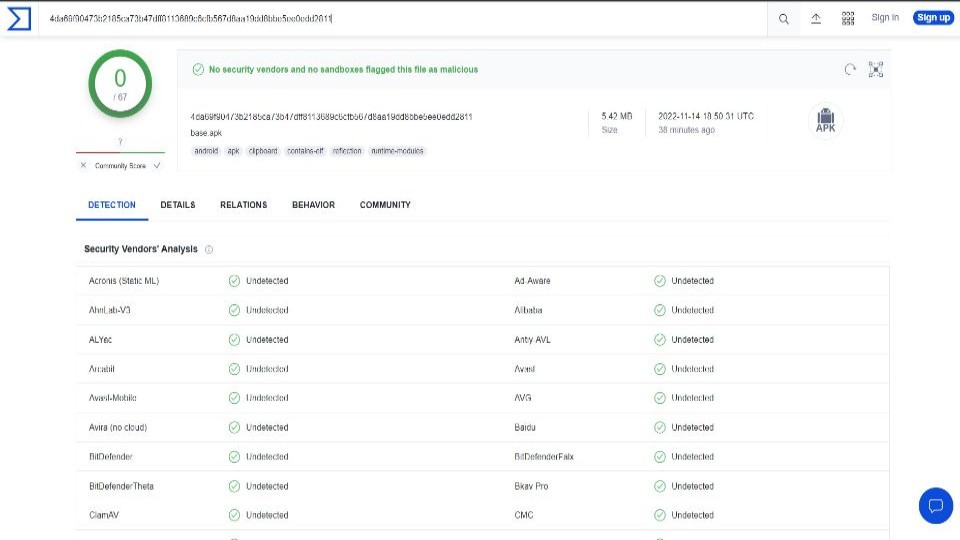Click the Undetected check icon for CMC

659,515
